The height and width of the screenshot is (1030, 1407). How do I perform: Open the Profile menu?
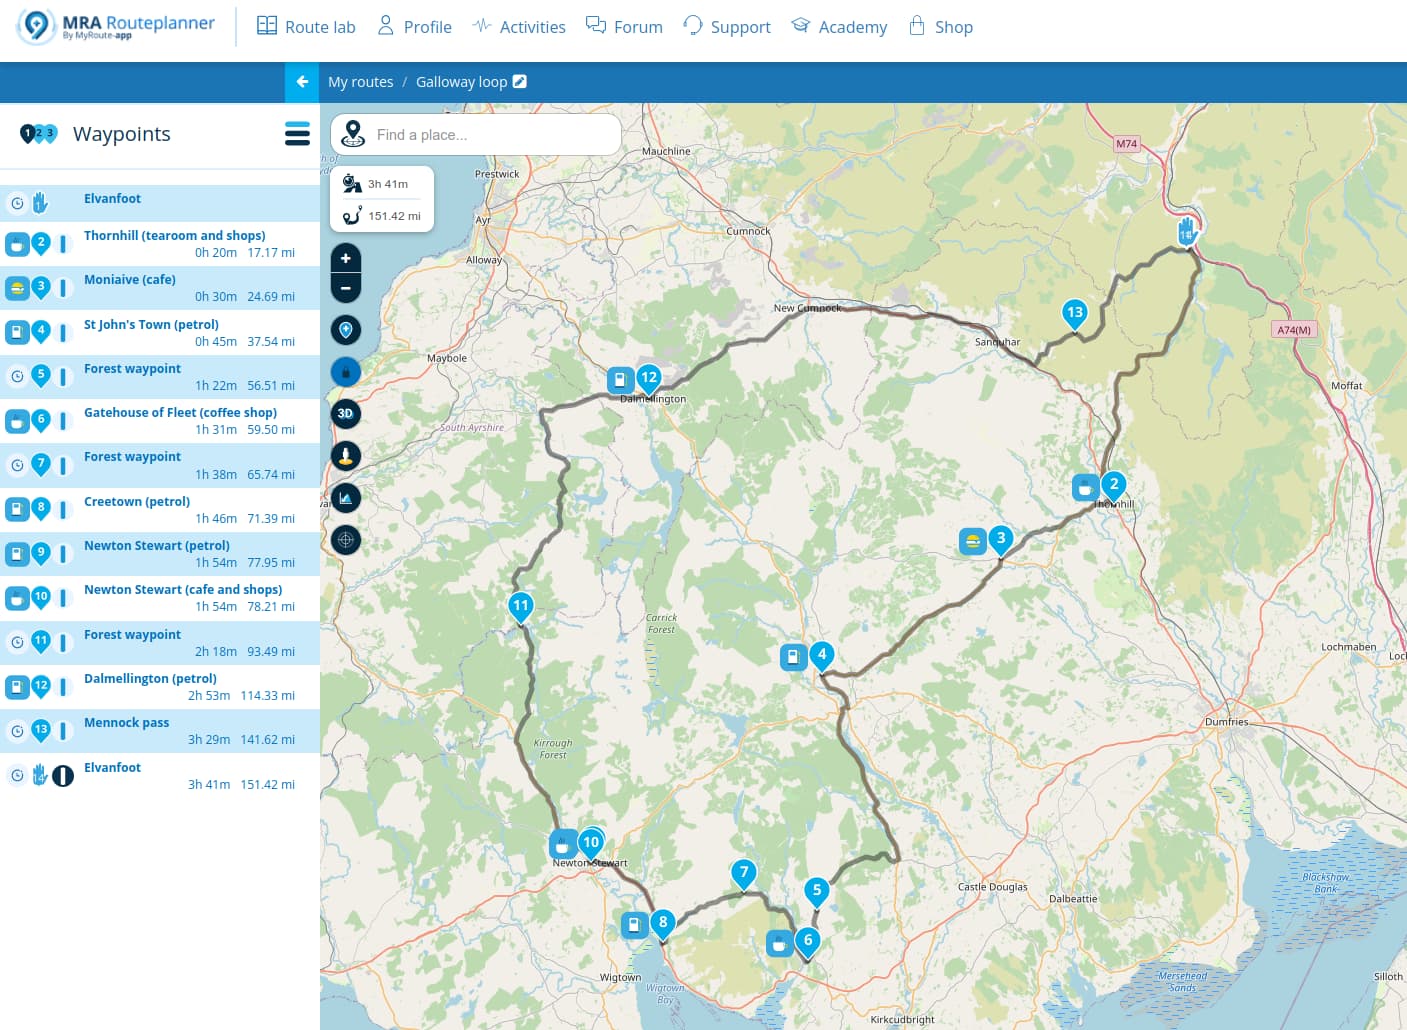(x=414, y=27)
